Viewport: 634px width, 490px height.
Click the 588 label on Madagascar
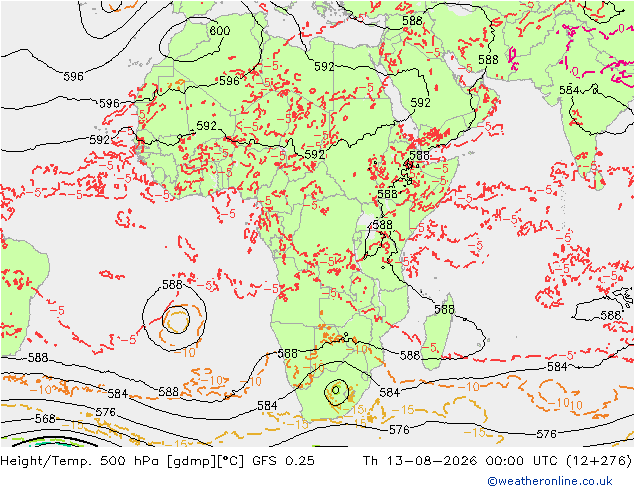click(x=444, y=309)
